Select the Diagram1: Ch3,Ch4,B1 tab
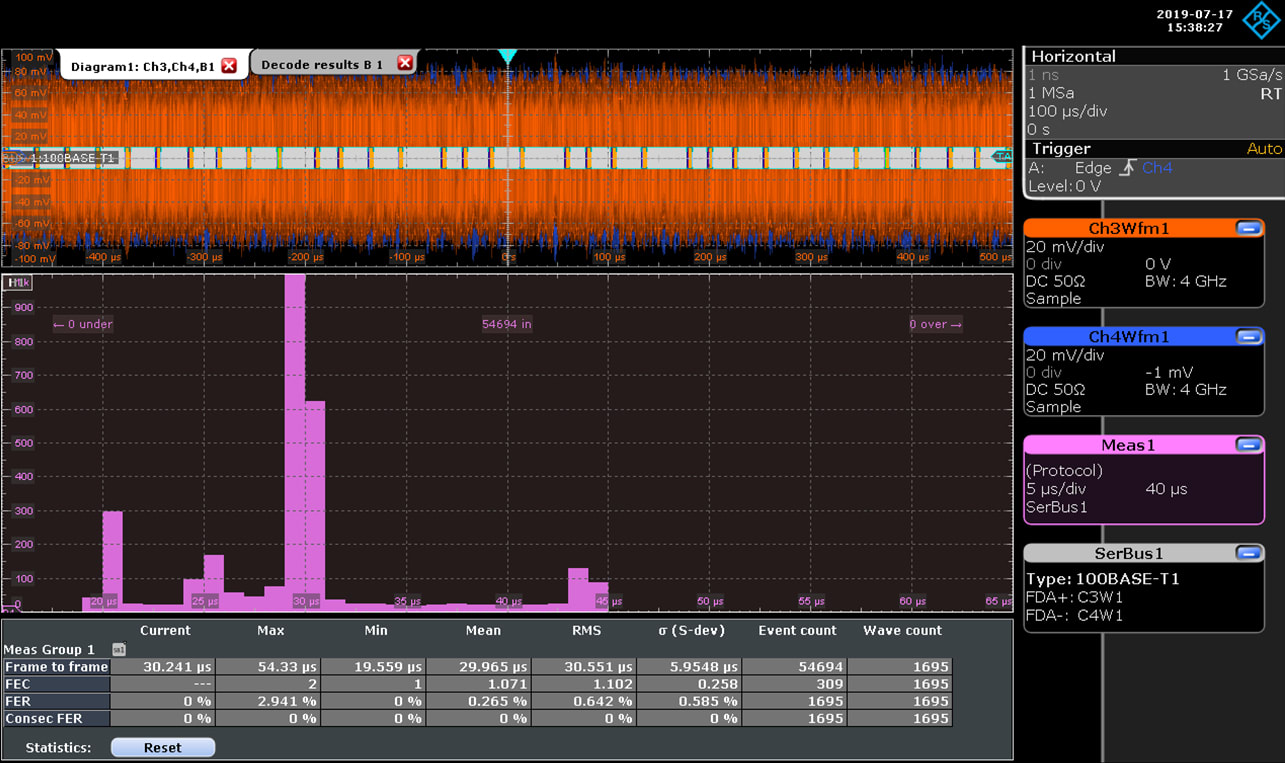This screenshot has height=763, width=1285. click(141, 65)
